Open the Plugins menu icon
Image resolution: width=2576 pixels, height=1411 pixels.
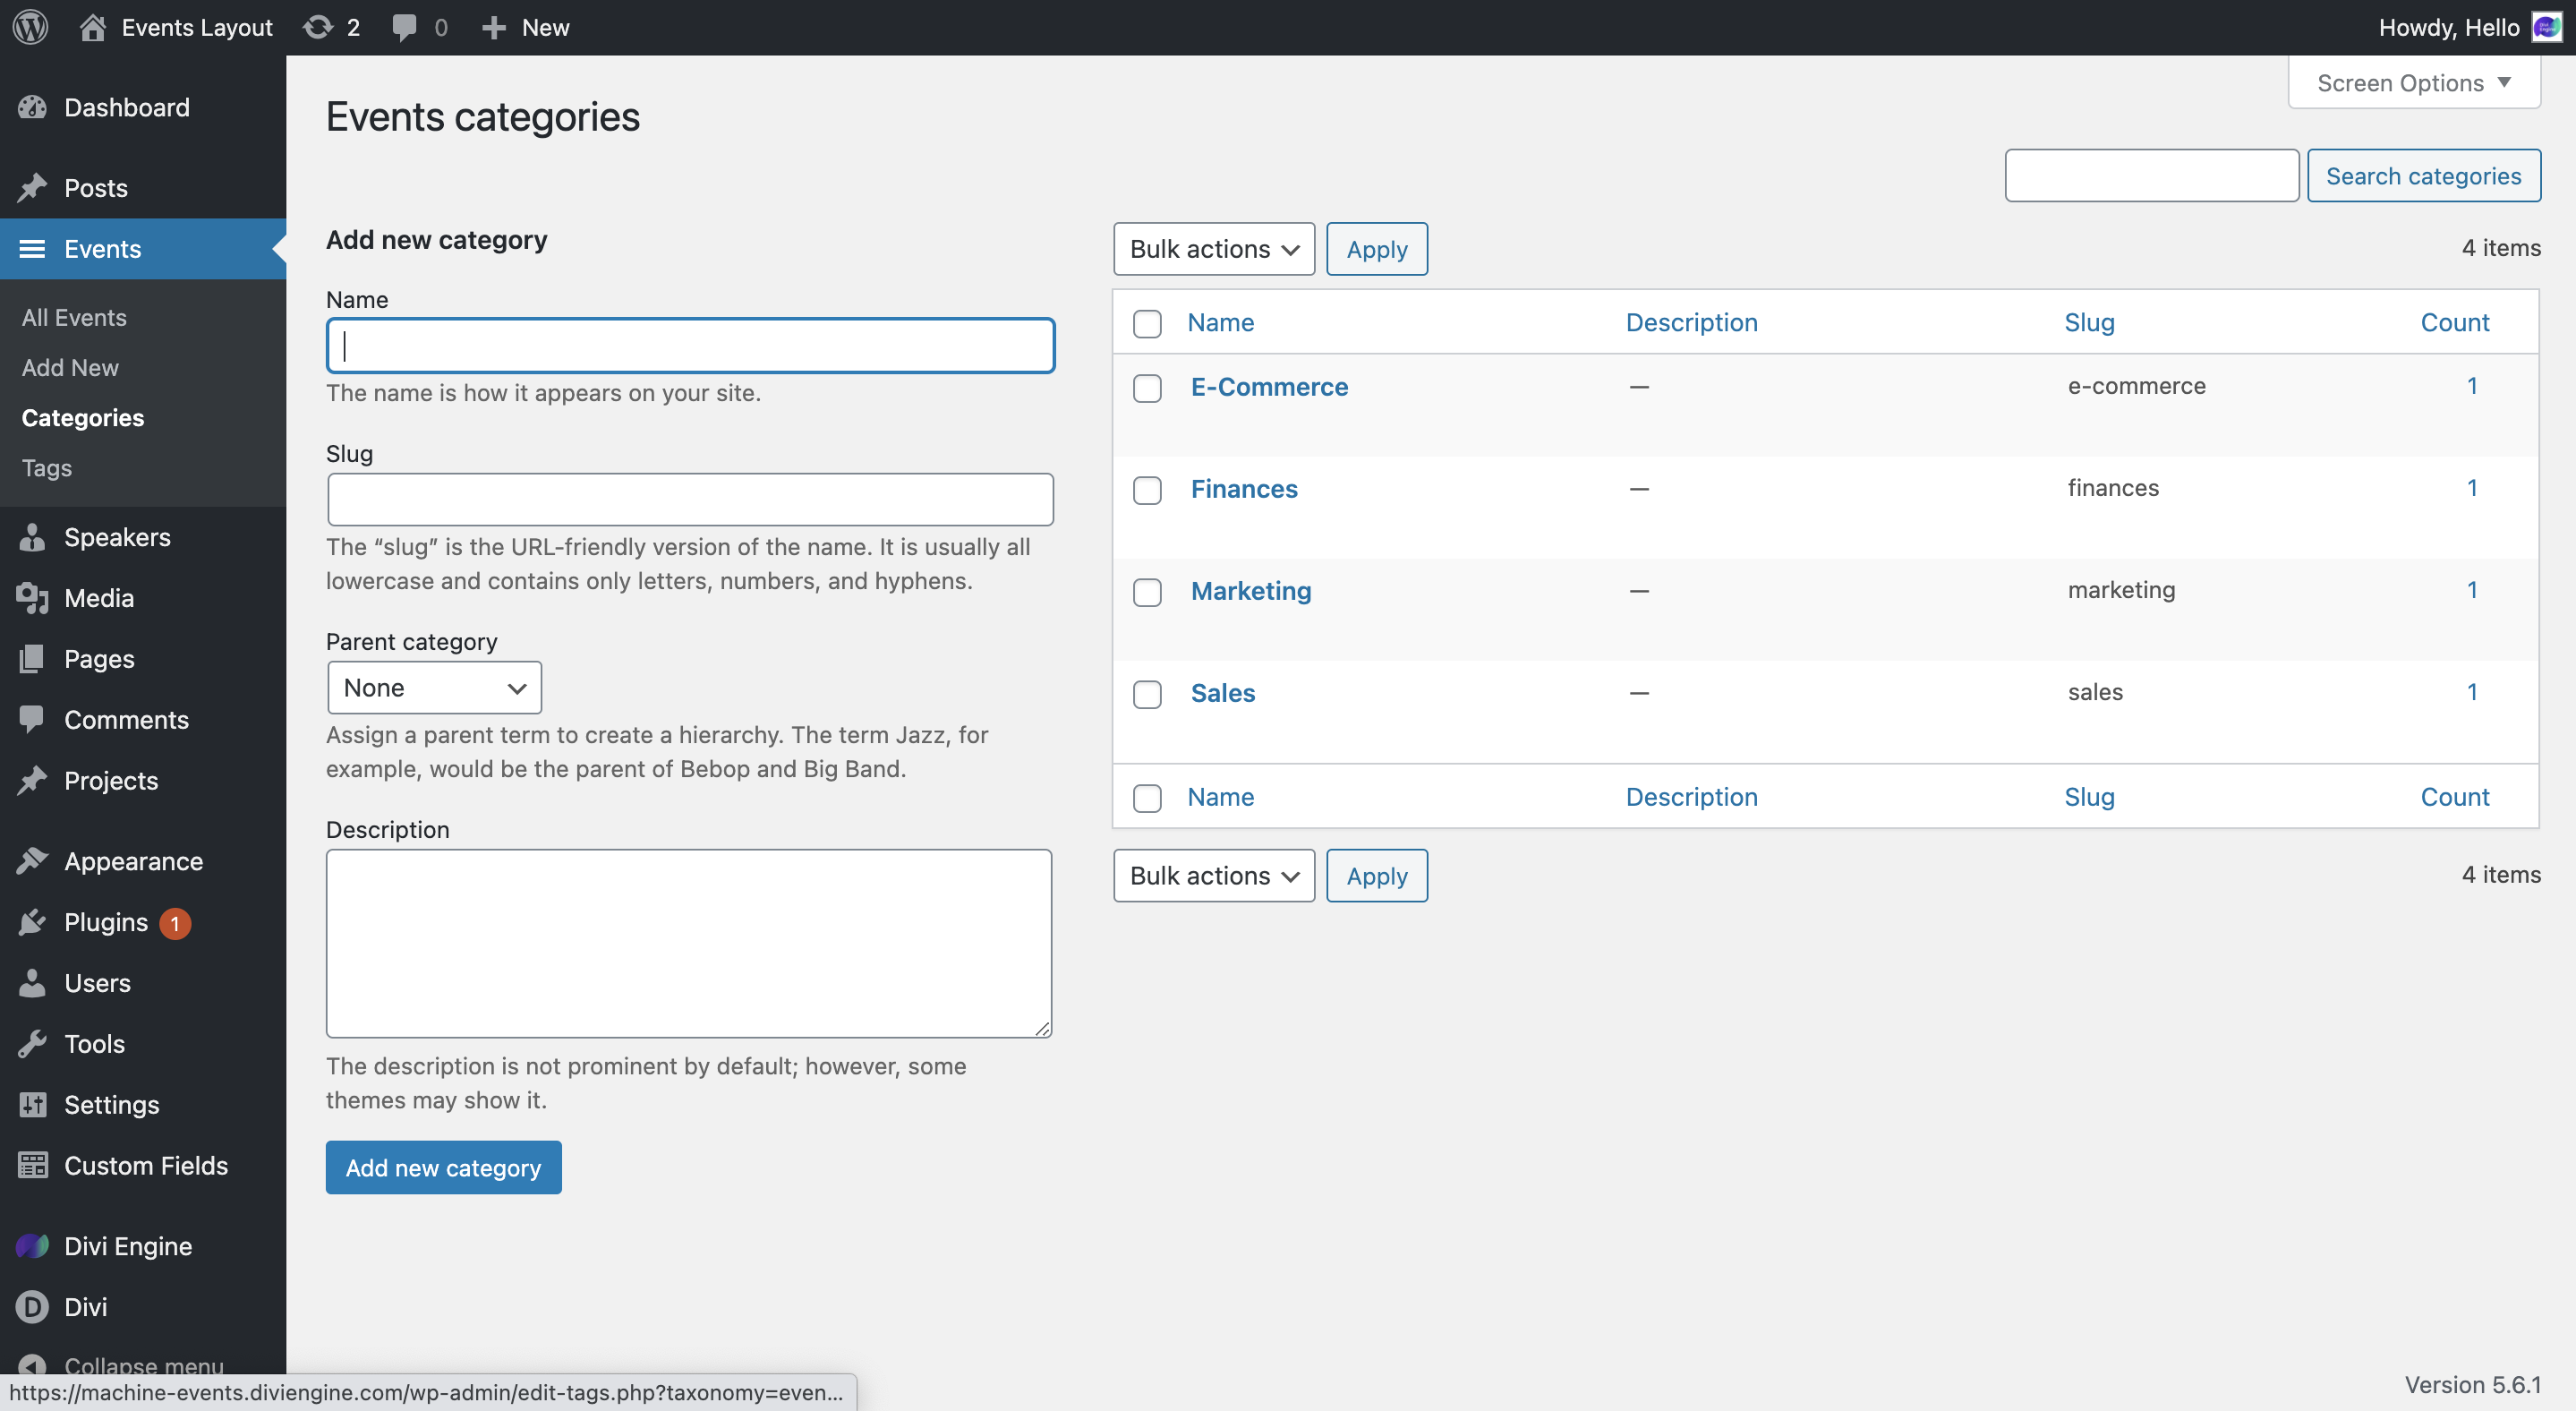click(32, 922)
